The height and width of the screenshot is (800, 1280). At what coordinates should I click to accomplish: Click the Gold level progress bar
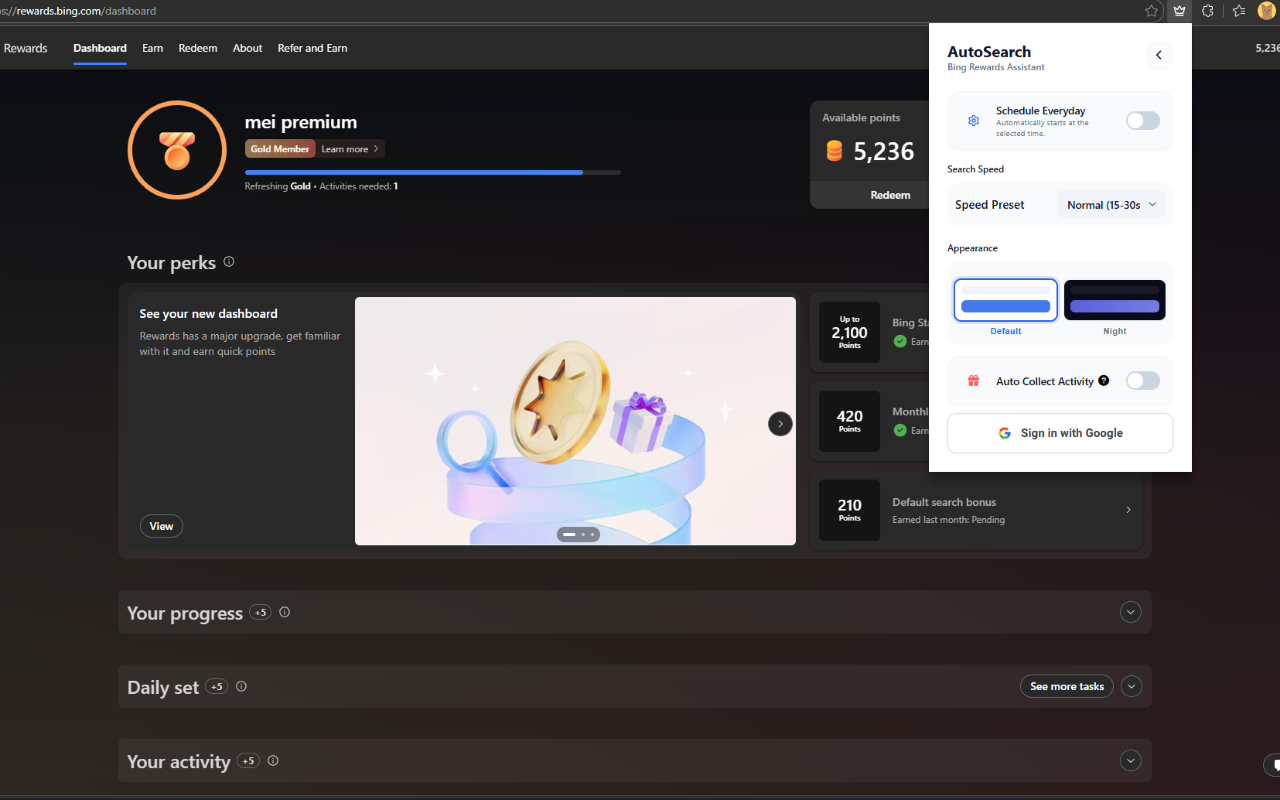433,172
